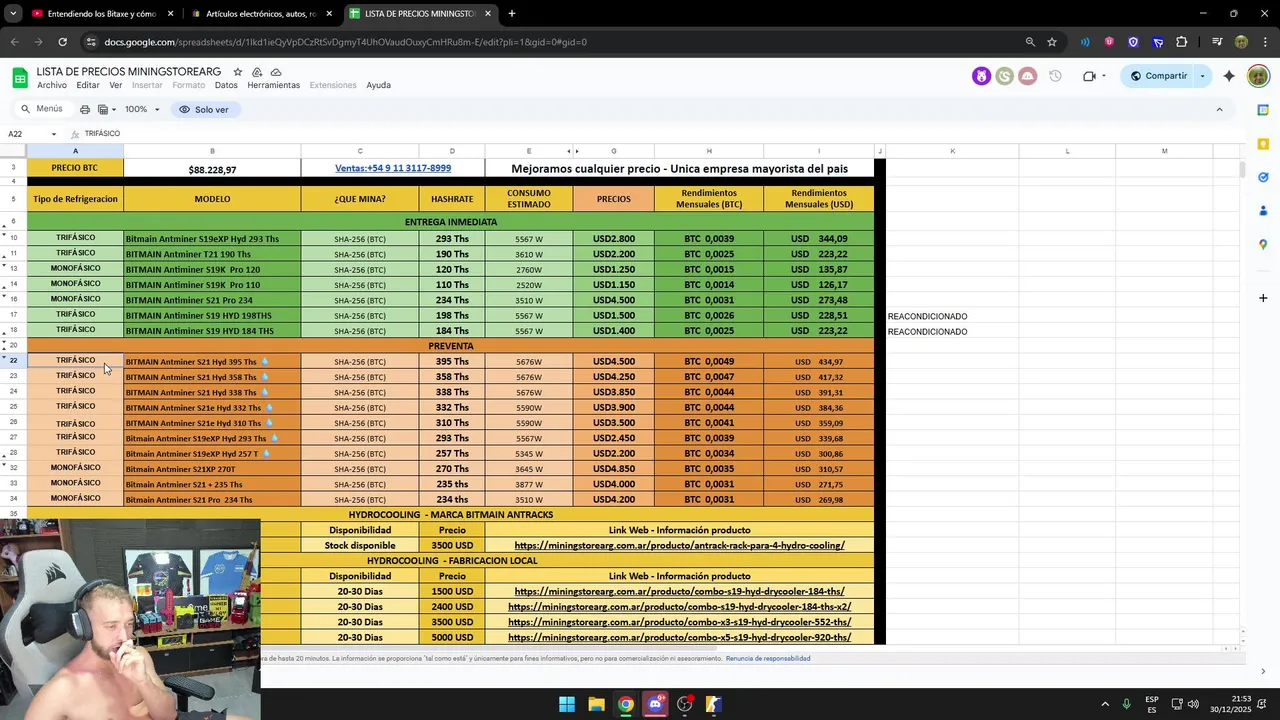Click the move-to-Drive icon beside the title
Viewport: 1280px width, 720px height.
(257, 72)
